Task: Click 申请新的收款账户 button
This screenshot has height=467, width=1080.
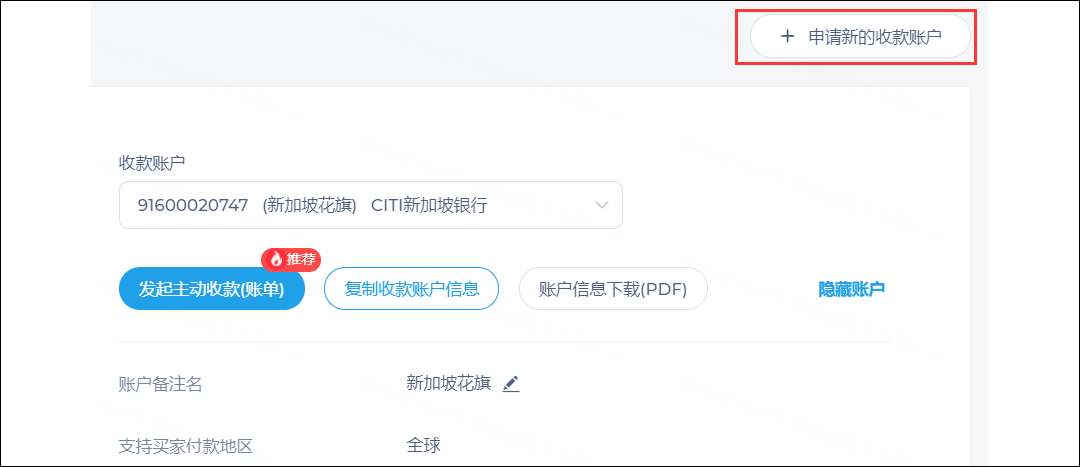Action: [x=860, y=37]
